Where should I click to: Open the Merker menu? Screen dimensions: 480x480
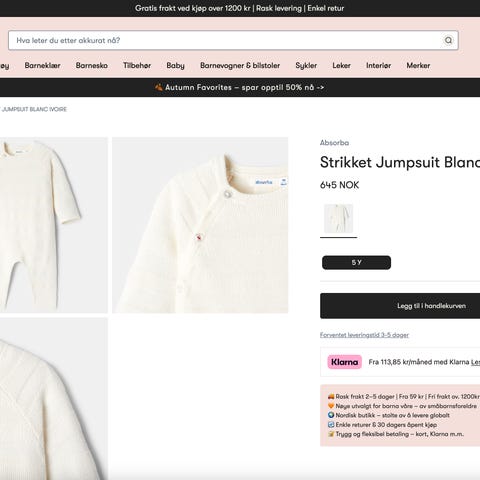418,65
